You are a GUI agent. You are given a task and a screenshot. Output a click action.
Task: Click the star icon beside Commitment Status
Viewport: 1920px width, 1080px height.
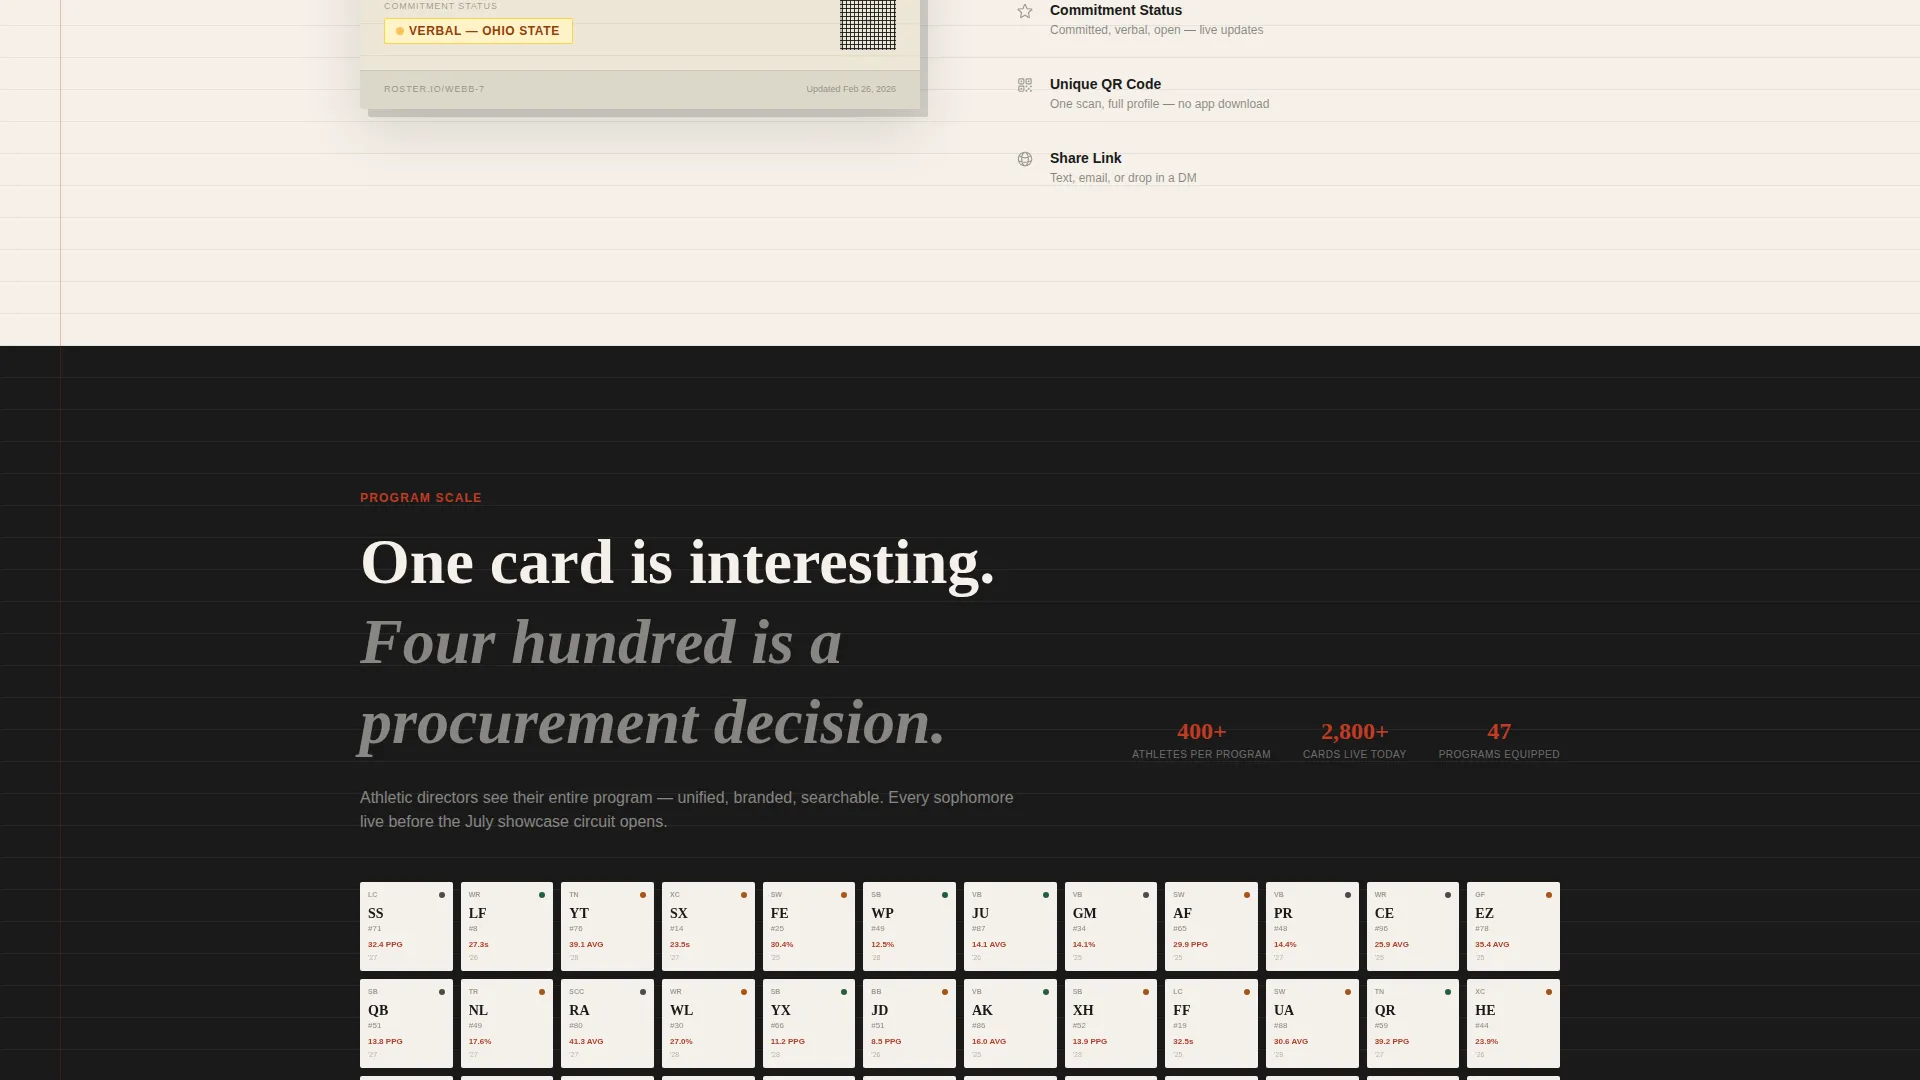coord(1025,11)
